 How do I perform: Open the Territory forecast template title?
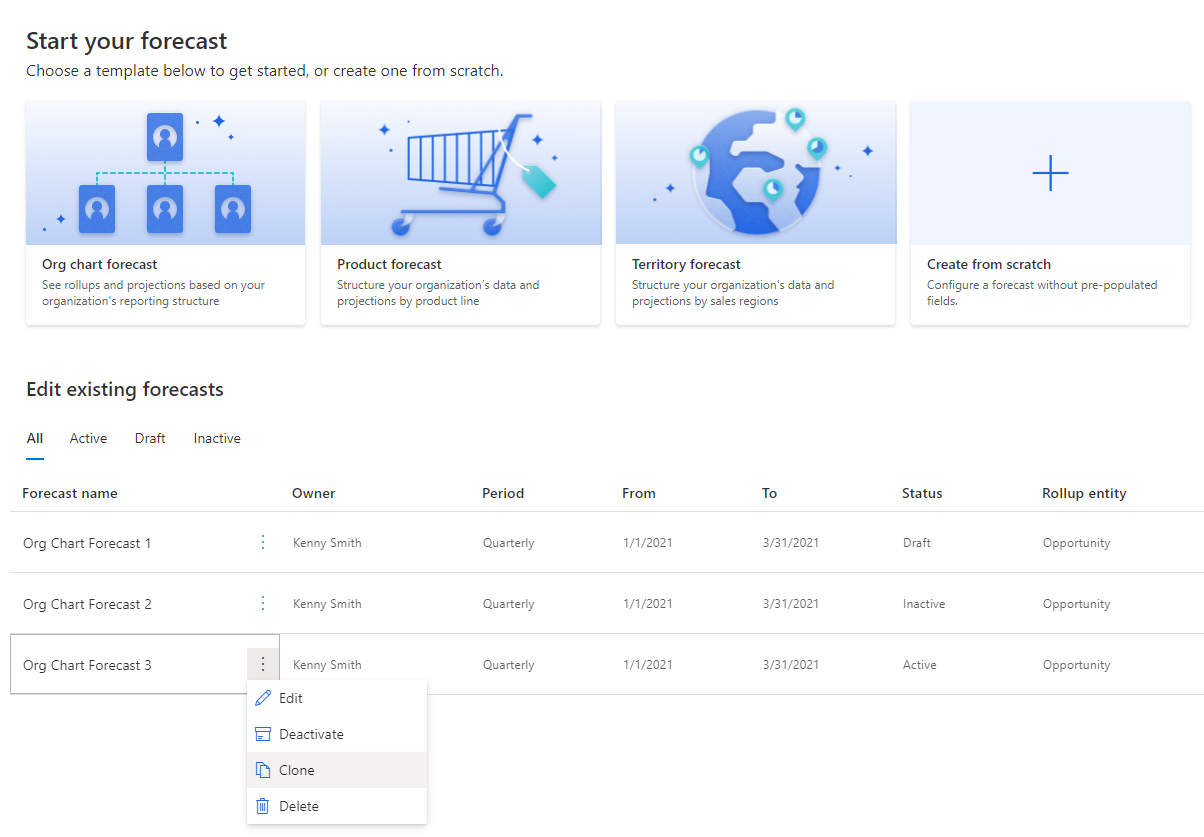coord(686,264)
